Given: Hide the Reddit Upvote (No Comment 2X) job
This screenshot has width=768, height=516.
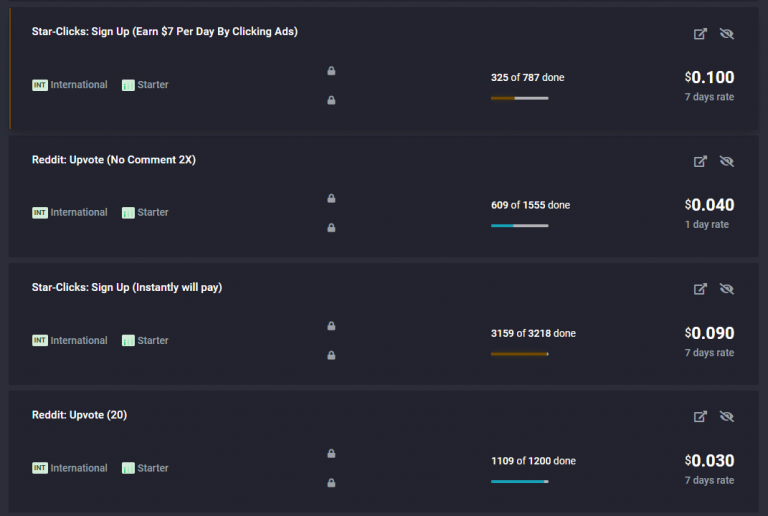Looking at the screenshot, I should pyautogui.click(x=727, y=161).
